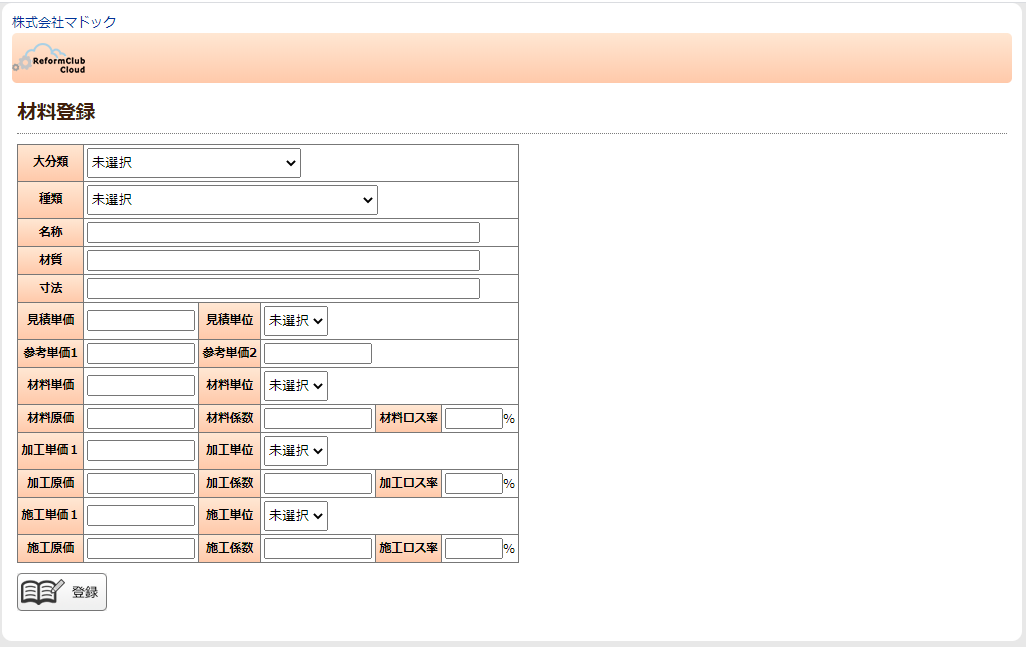Open the 株式会社マドック link

[x=64, y=22]
